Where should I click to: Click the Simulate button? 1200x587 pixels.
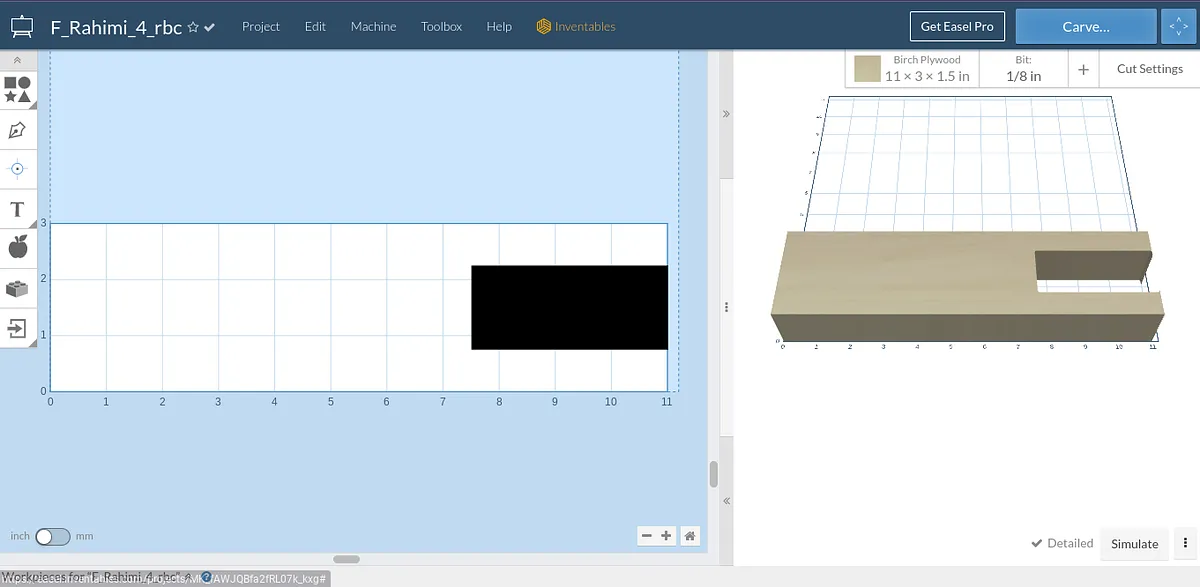click(1135, 543)
